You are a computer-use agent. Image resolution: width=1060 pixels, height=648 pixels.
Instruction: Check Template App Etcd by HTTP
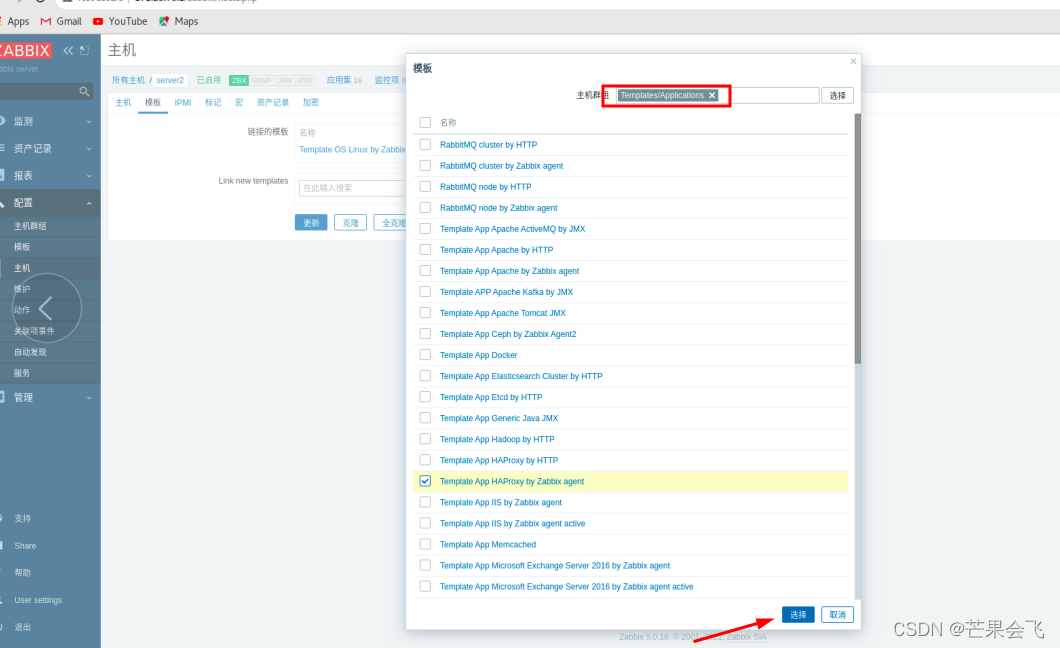click(425, 397)
